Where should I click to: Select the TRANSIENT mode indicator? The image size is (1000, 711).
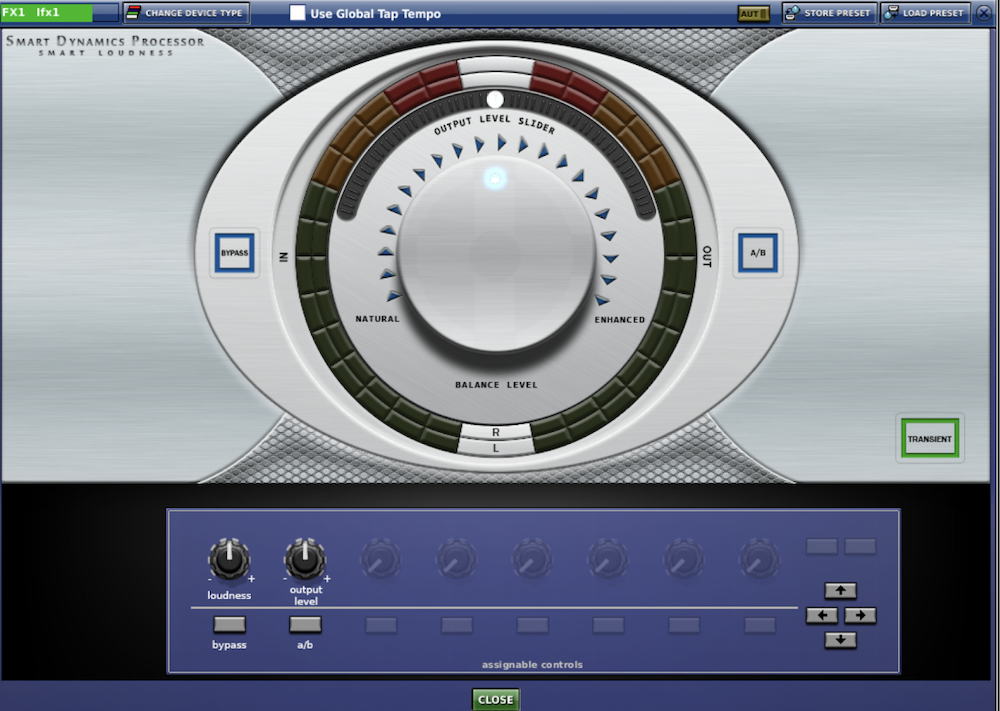(929, 438)
